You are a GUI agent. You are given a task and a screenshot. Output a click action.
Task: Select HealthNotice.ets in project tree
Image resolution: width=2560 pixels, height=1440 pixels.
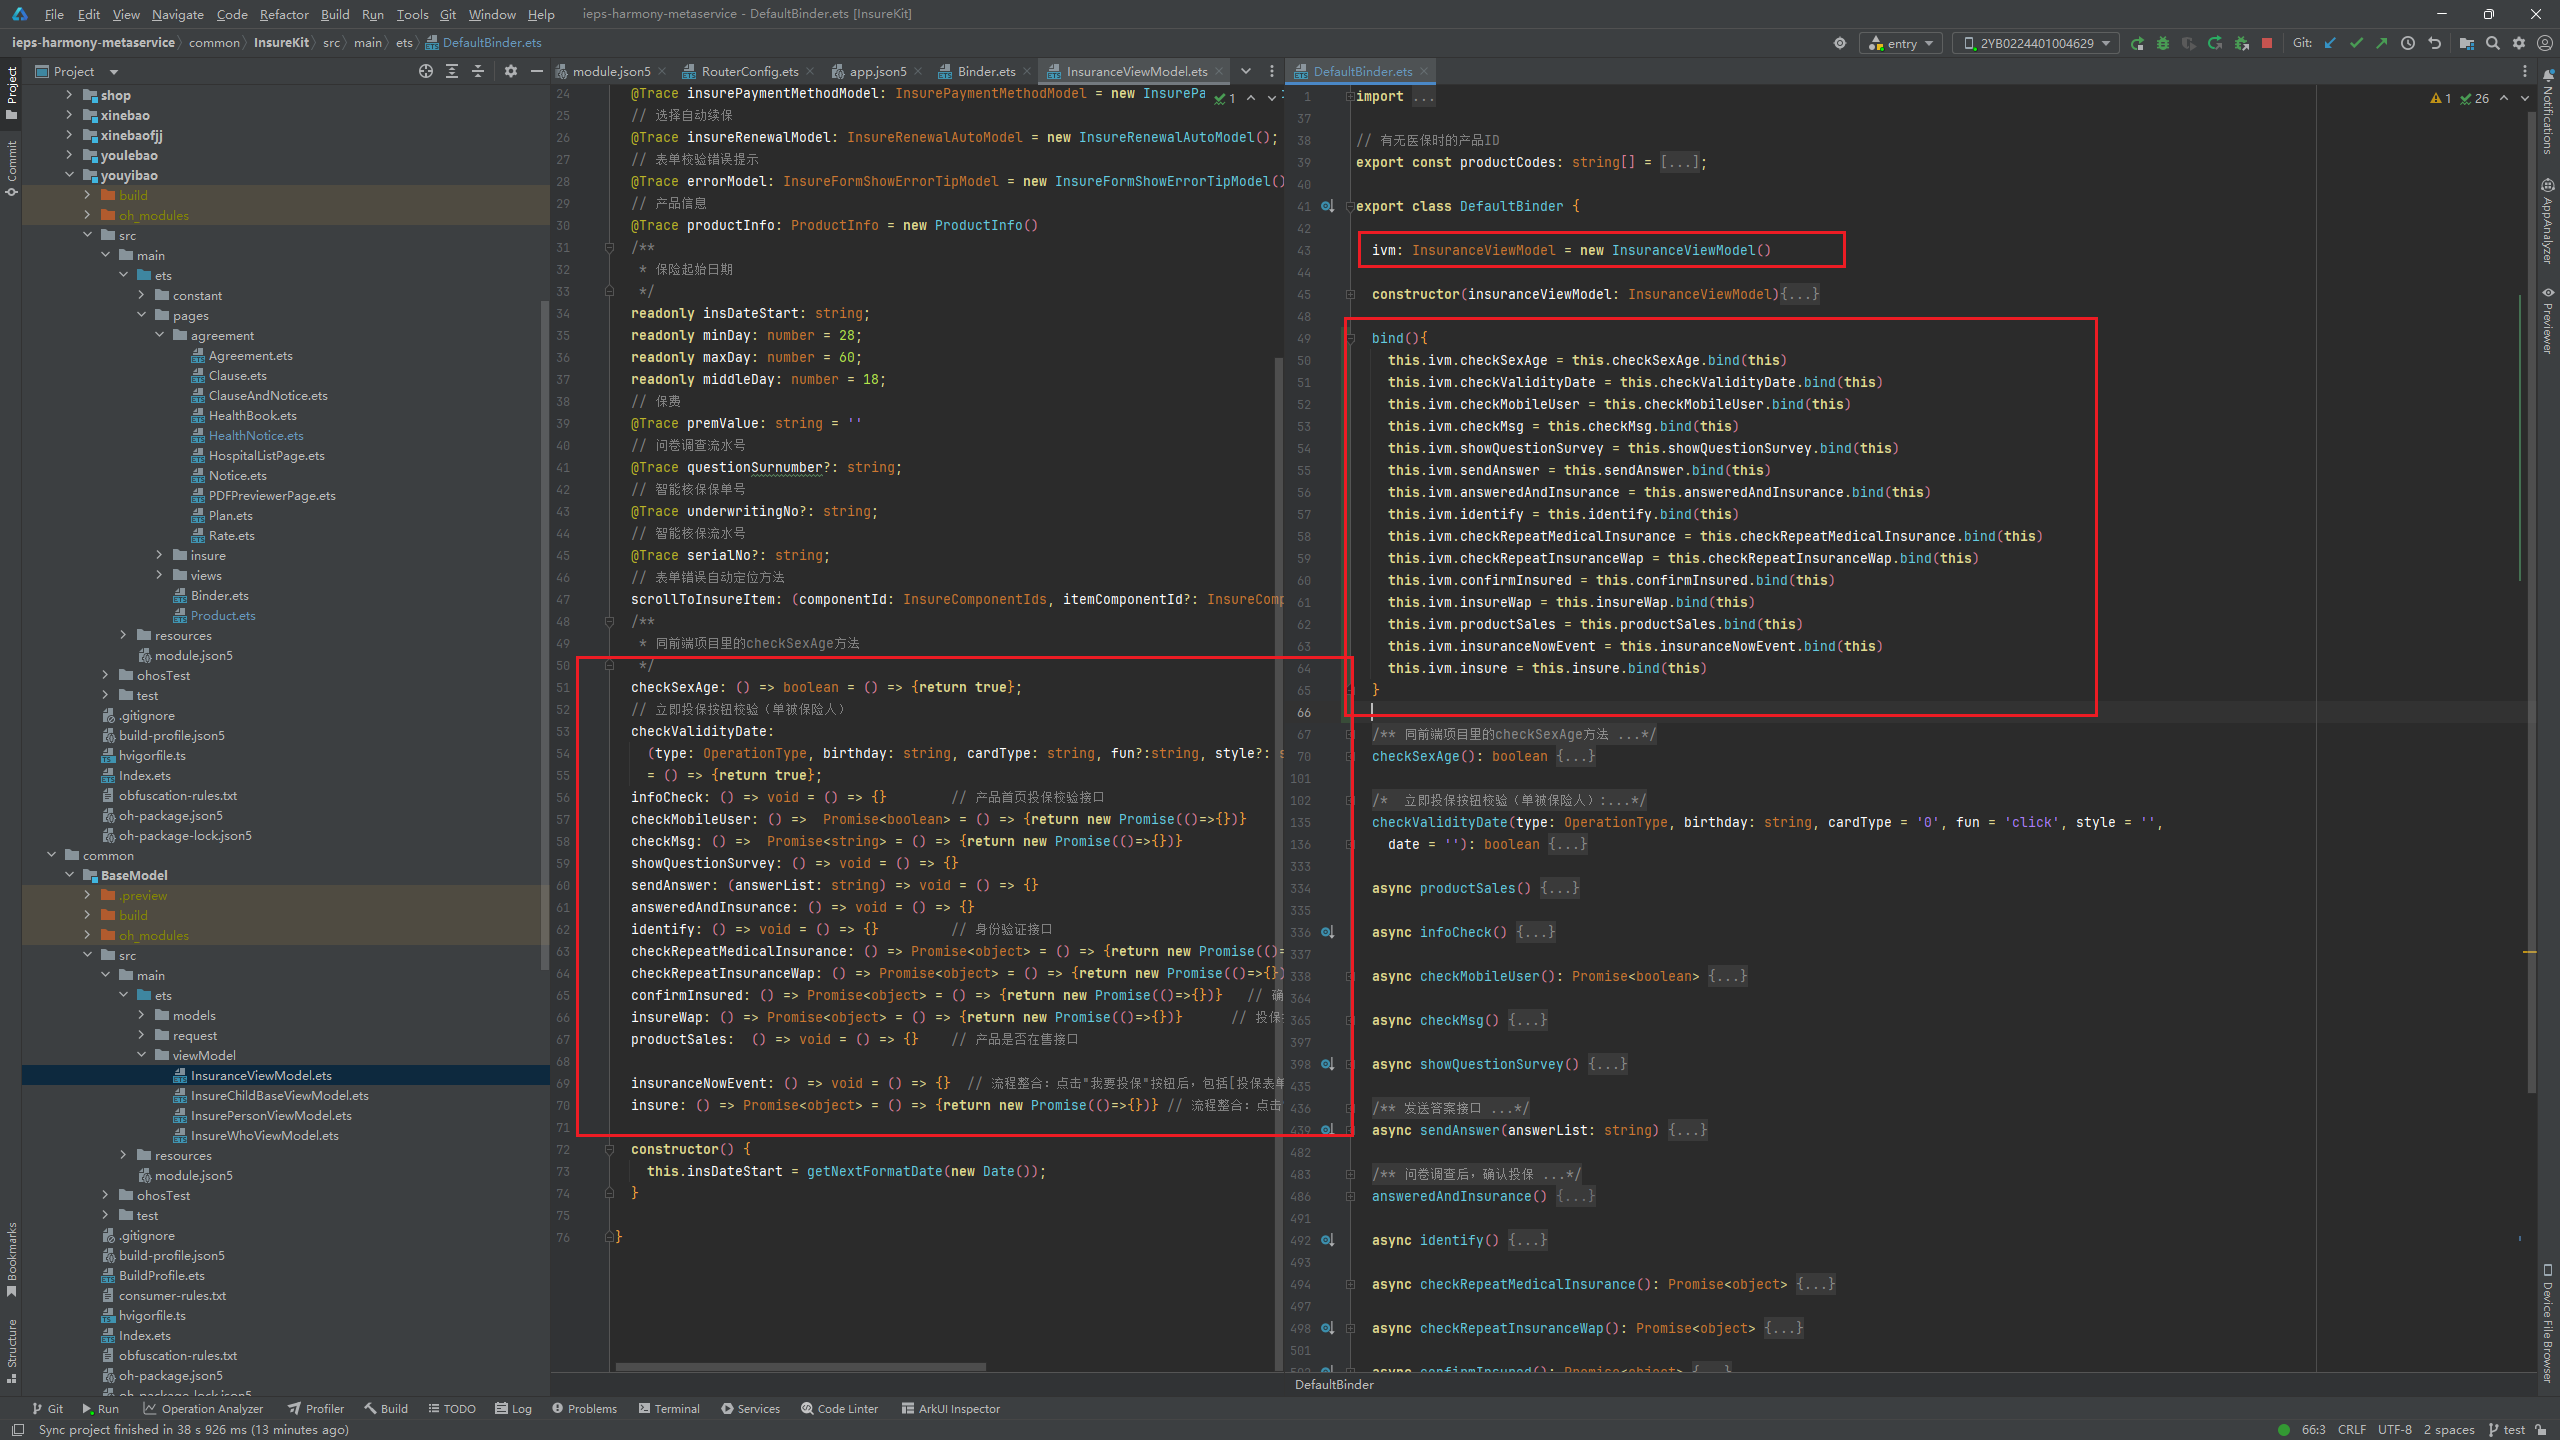pos(255,435)
